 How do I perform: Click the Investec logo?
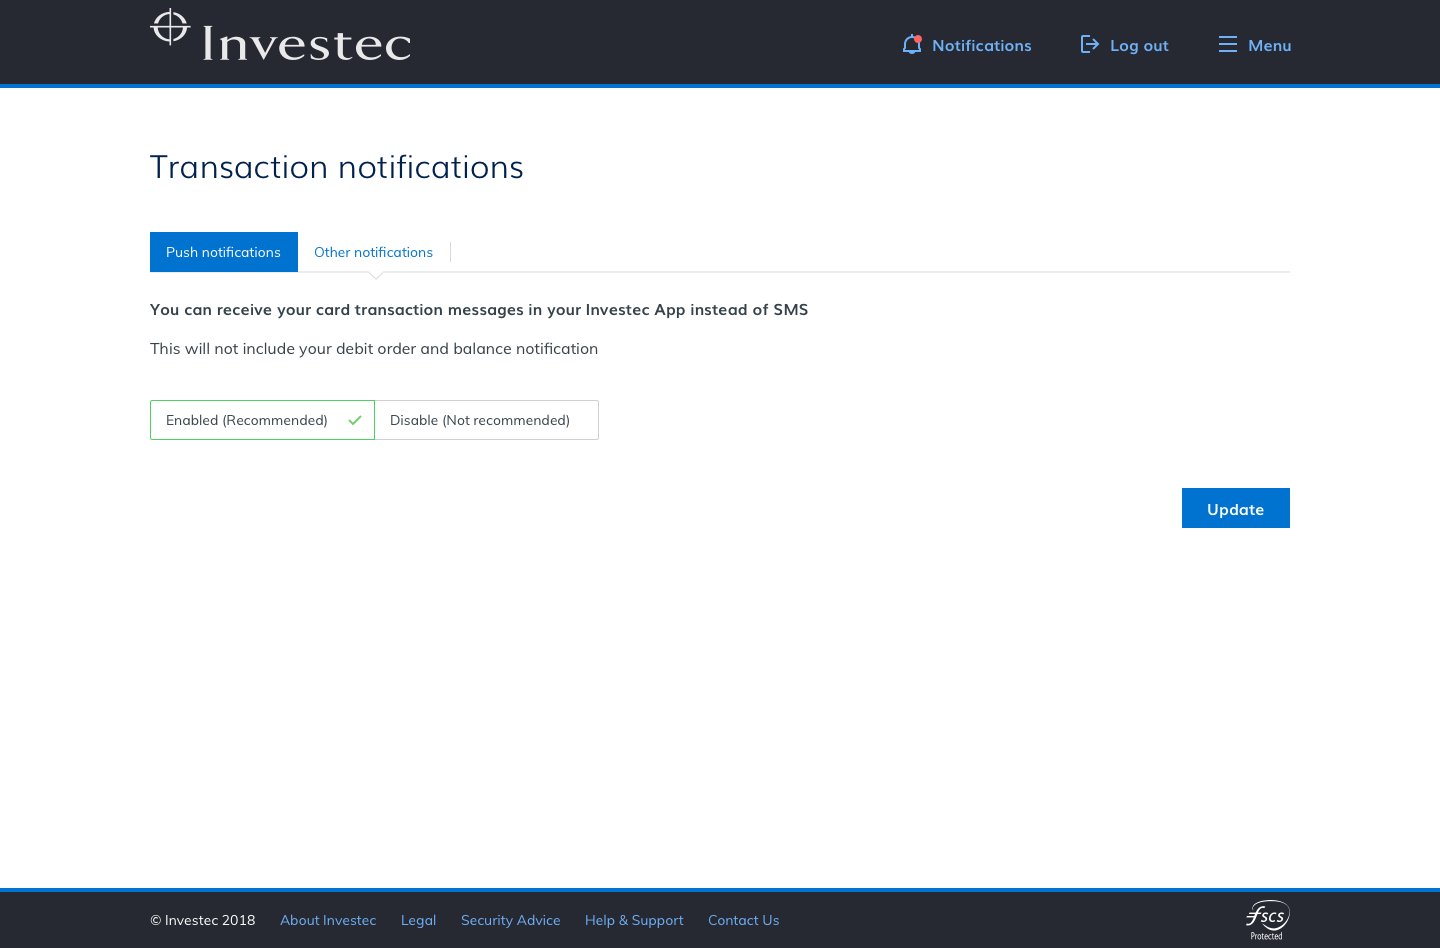pyautogui.click(x=280, y=37)
